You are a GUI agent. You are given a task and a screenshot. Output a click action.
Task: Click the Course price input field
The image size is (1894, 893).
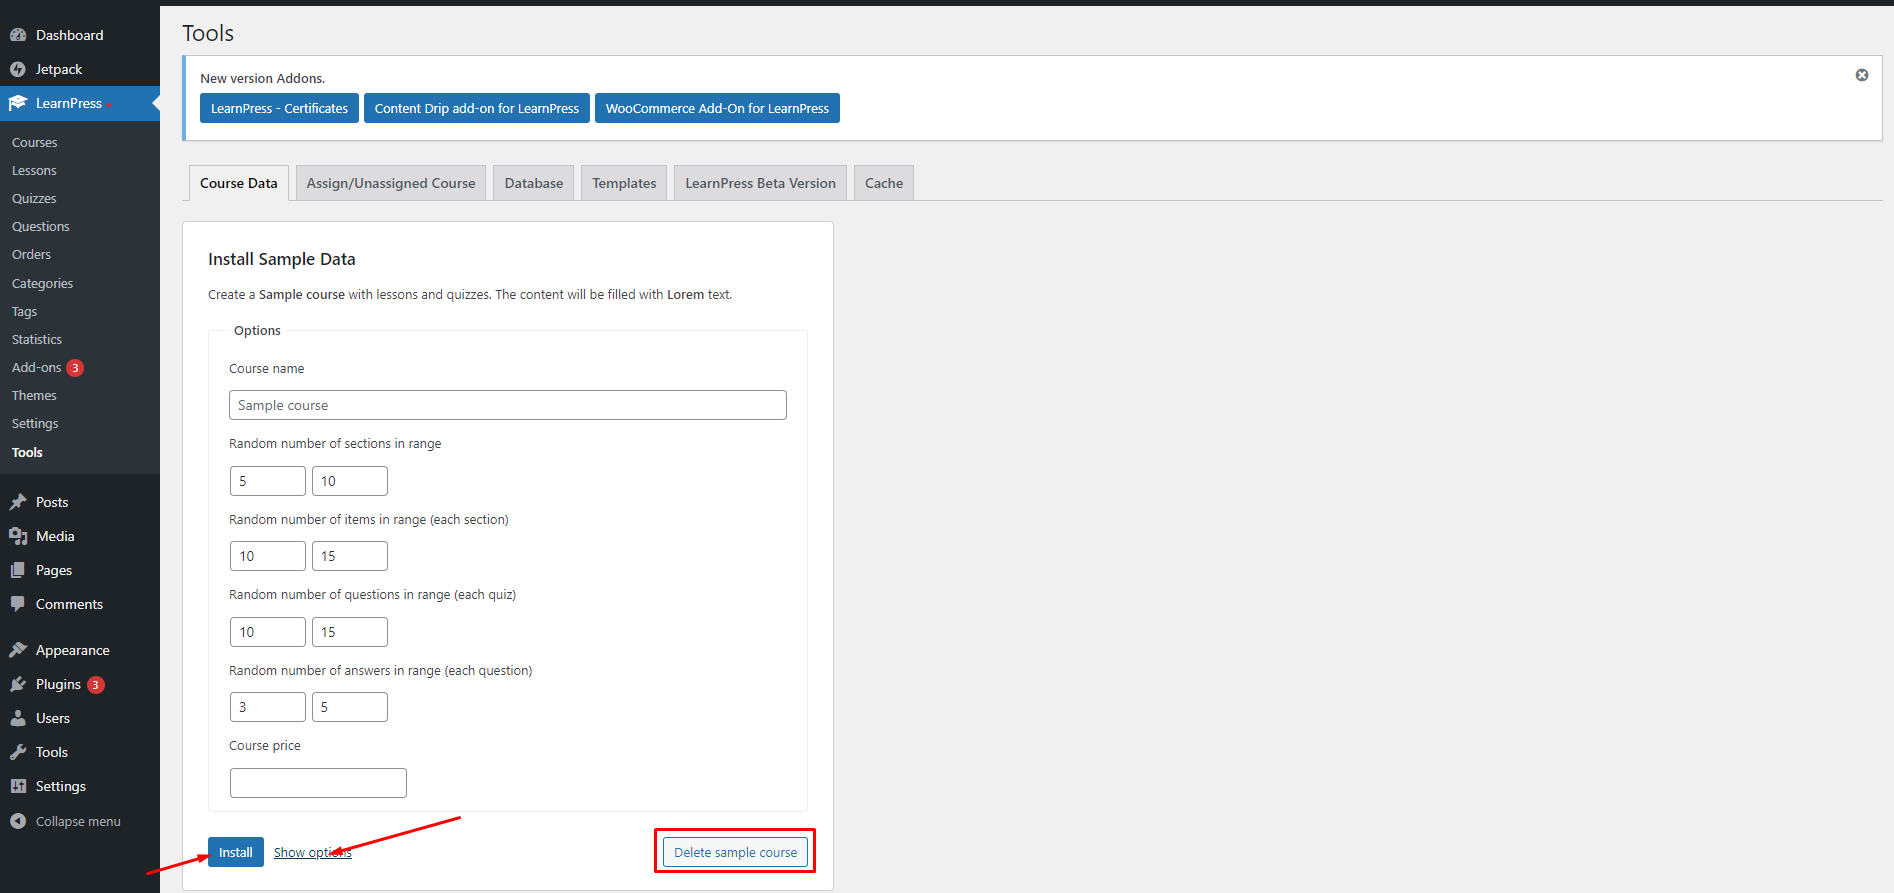click(x=318, y=783)
